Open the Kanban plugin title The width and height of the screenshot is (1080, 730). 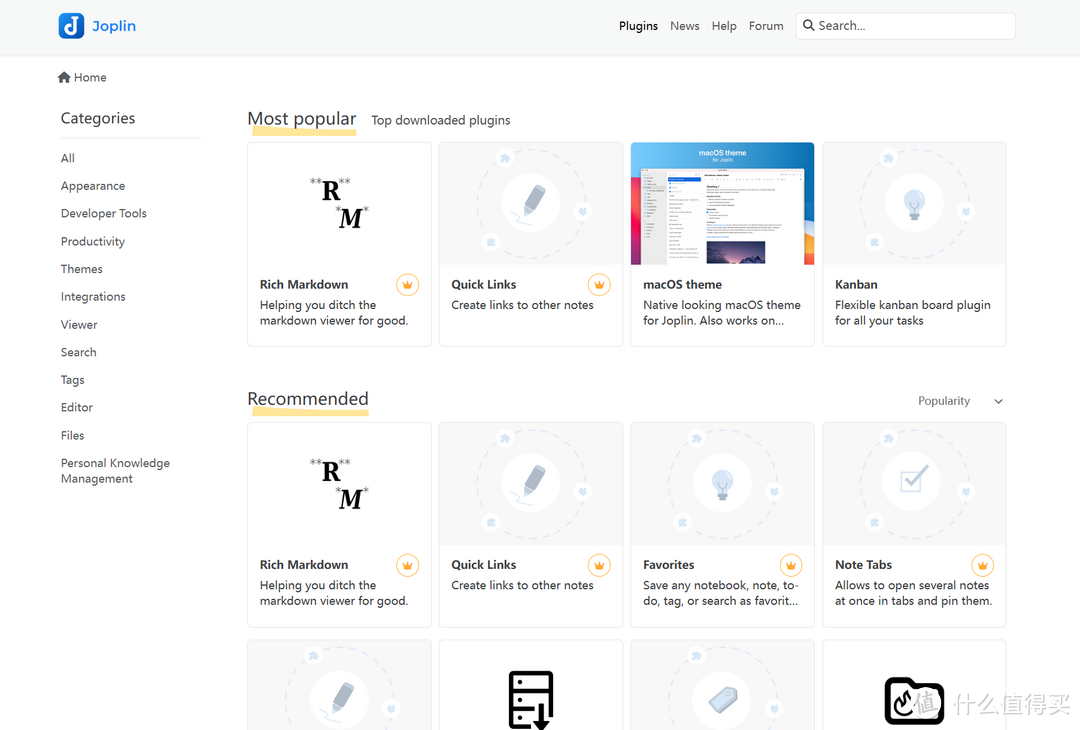point(856,284)
